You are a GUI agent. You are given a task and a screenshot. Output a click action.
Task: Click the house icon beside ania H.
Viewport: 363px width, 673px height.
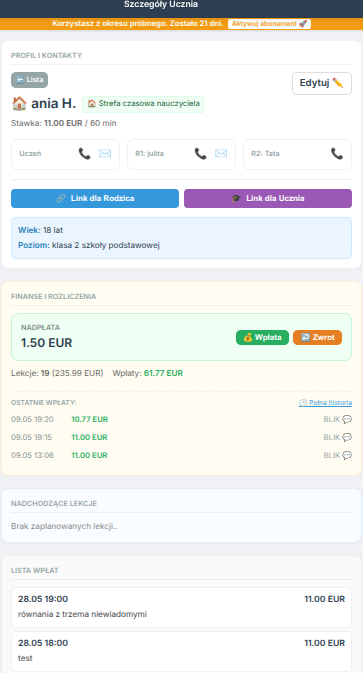(x=19, y=103)
